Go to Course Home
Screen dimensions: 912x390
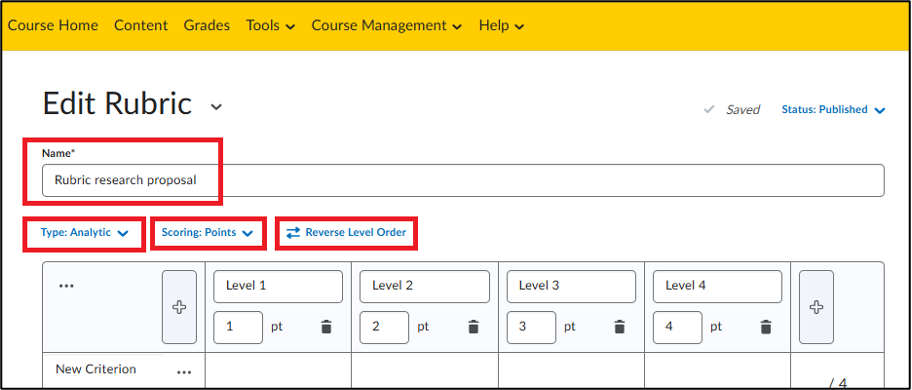[53, 26]
